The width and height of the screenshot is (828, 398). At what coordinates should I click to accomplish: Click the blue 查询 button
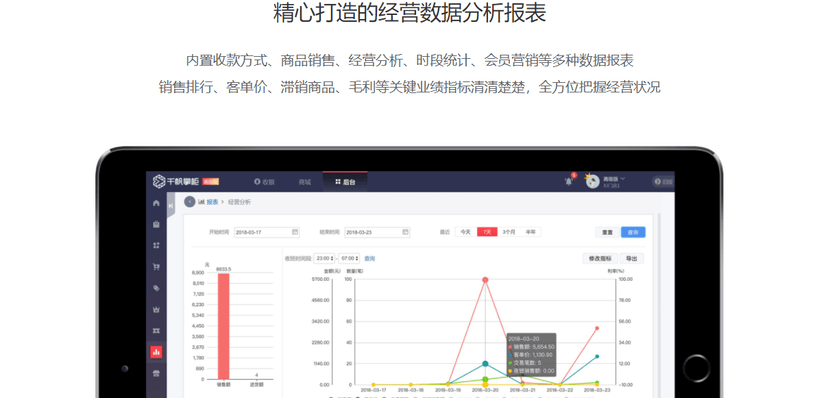(x=633, y=232)
